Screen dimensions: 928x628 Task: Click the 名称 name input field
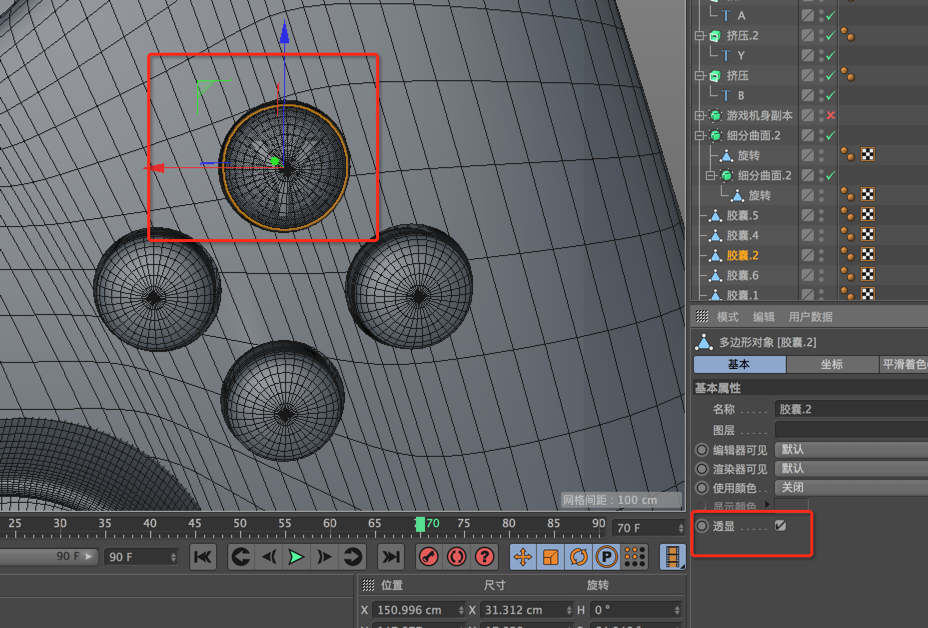click(x=851, y=409)
